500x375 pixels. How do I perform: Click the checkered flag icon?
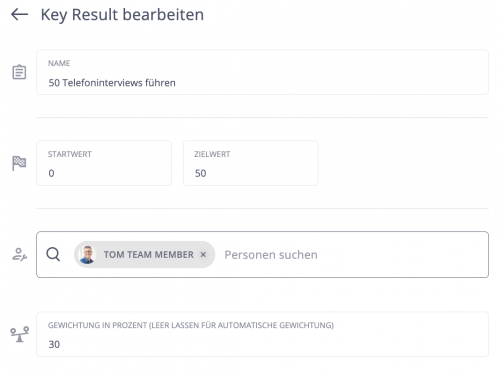pos(19,163)
